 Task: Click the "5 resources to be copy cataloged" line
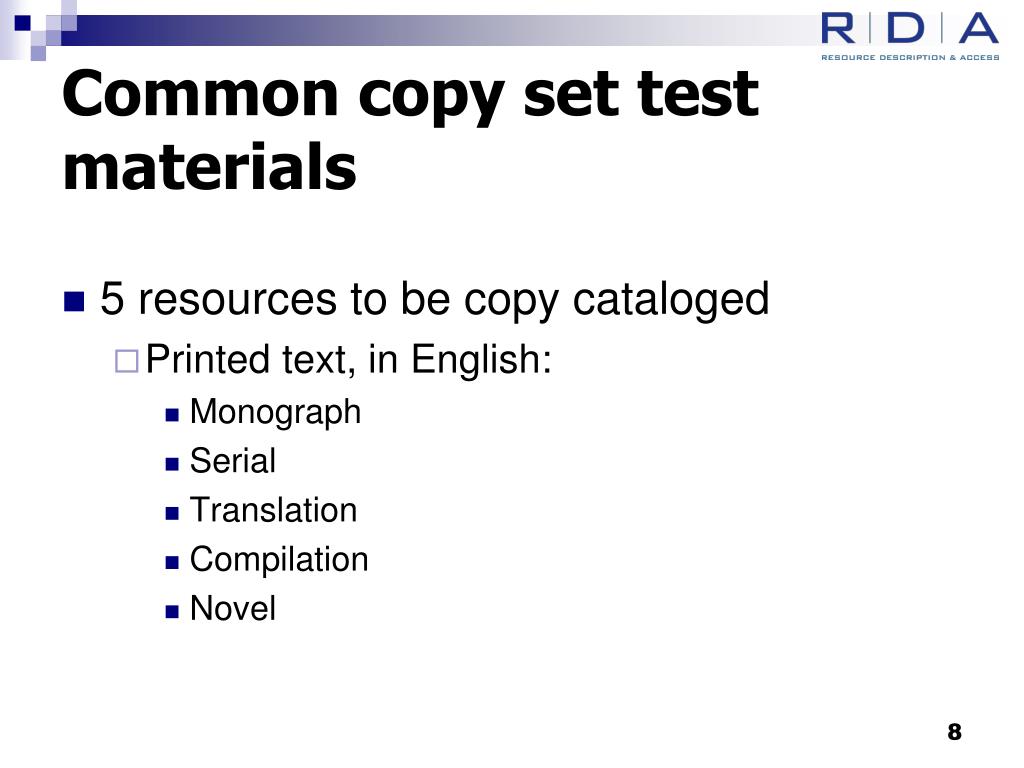(435, 299)
